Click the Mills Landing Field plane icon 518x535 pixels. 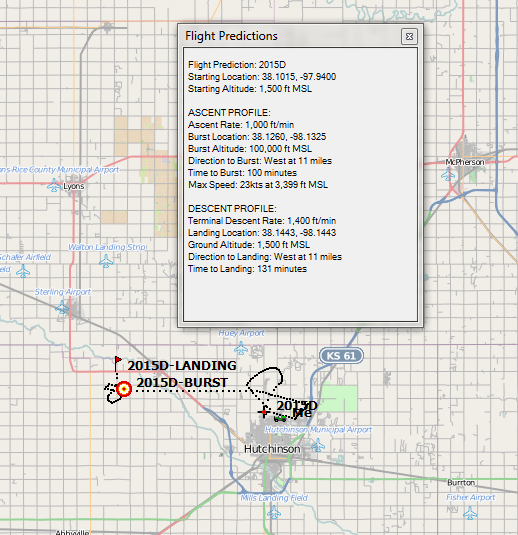coord(274,512)
